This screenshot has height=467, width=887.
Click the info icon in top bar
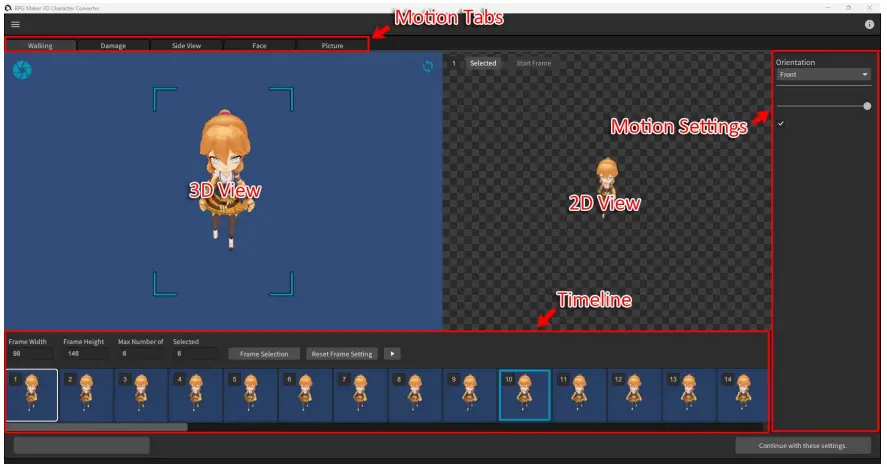click(869, 24)
